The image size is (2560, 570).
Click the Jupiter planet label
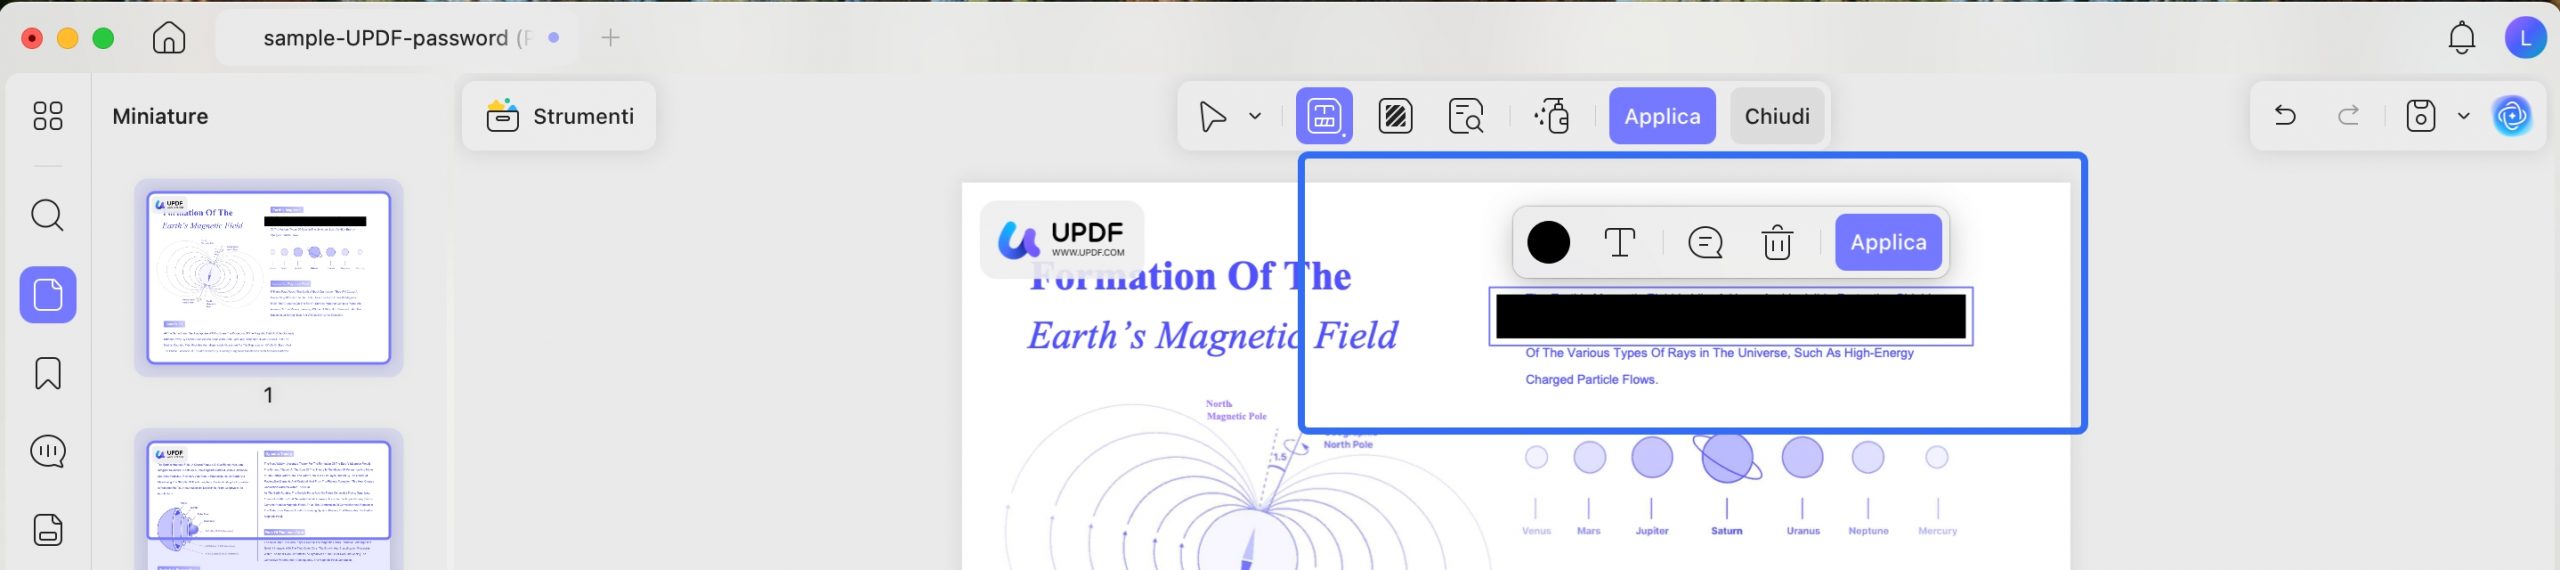(1651, 531)
